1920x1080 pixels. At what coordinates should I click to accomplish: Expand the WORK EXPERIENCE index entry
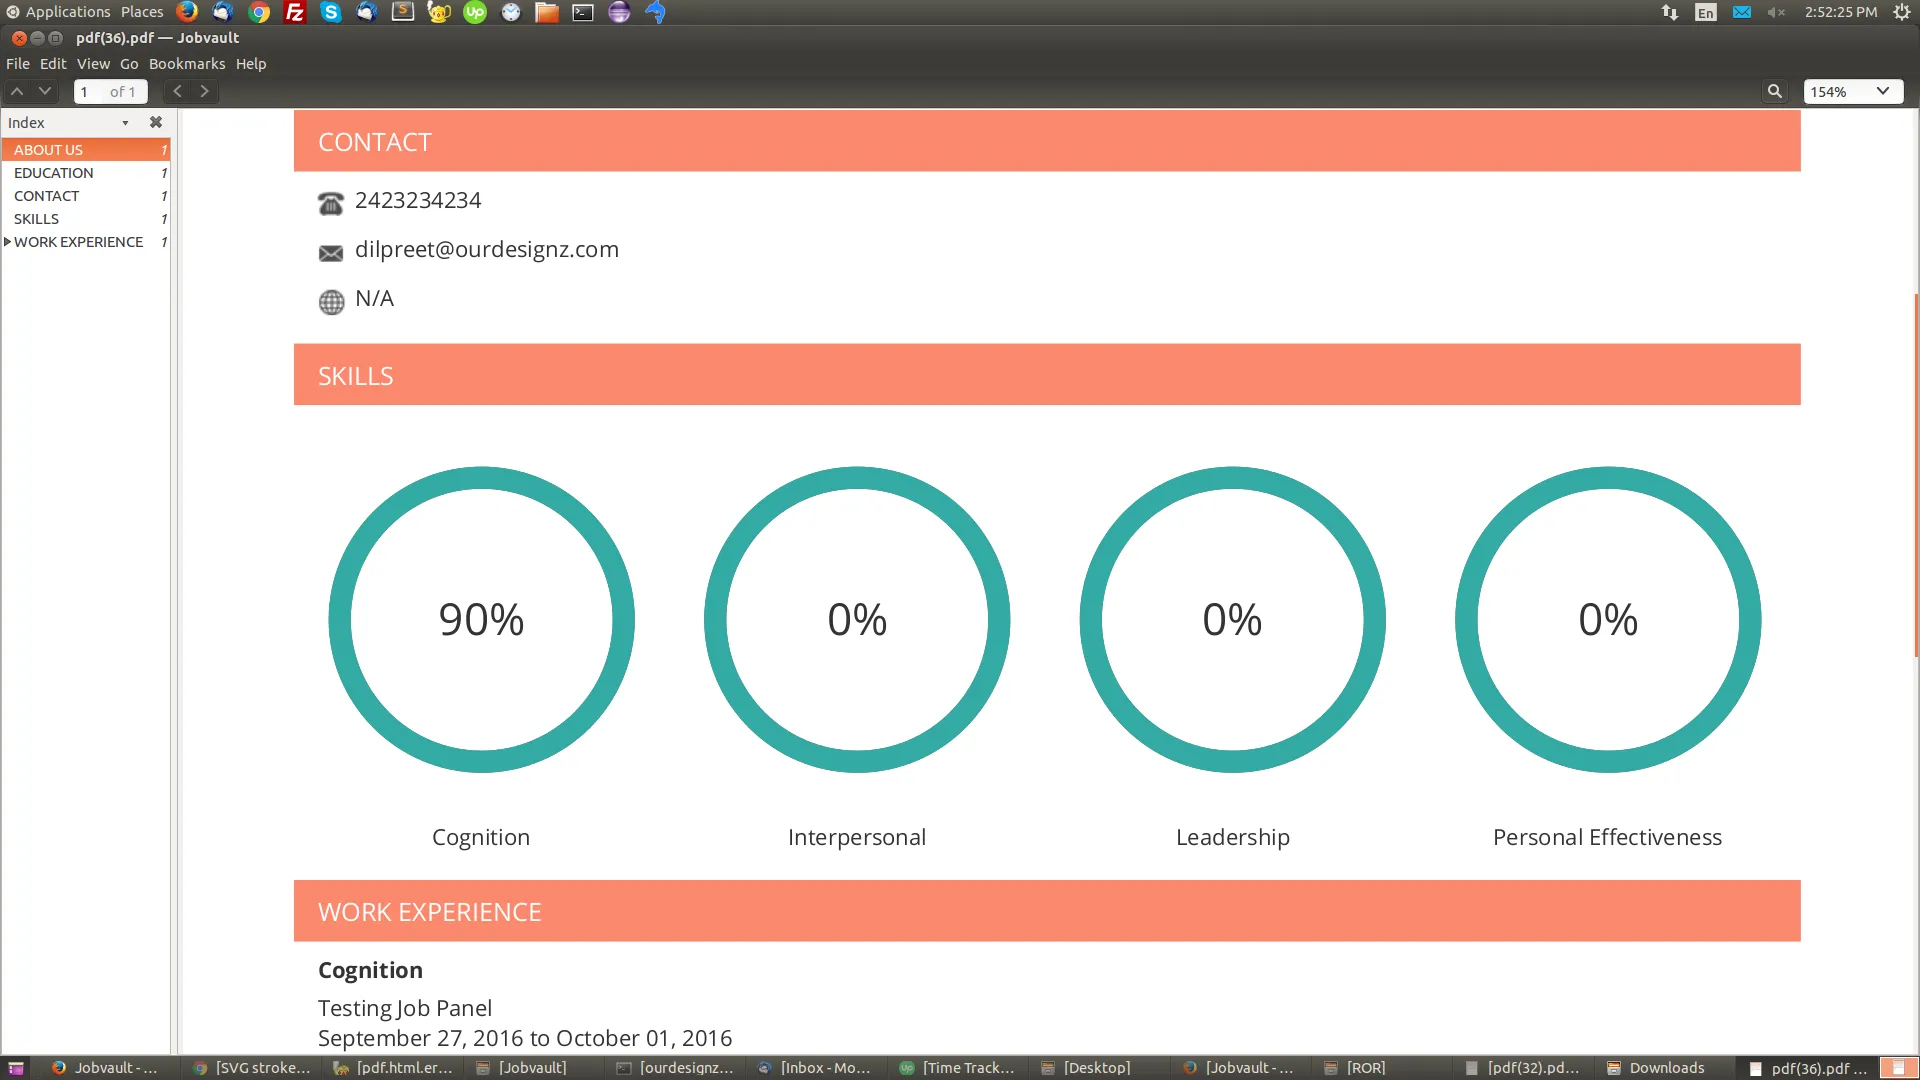8,242
